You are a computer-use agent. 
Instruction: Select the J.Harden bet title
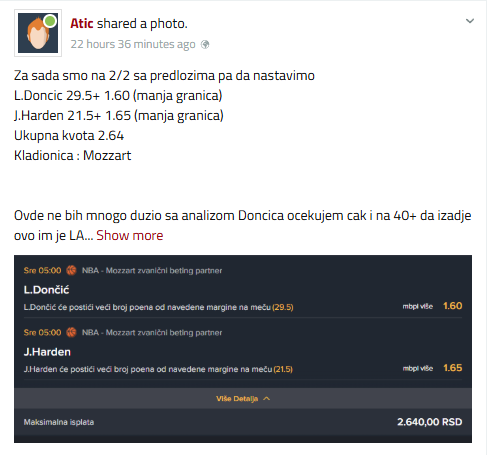tap(47, 352)
